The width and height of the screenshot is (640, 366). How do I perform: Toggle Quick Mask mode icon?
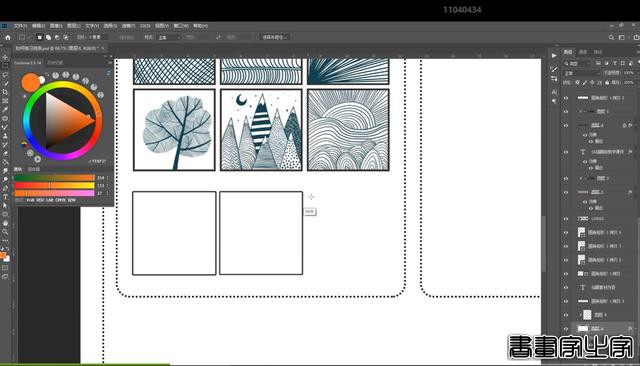pyautogui.click(x=5, y=268)
